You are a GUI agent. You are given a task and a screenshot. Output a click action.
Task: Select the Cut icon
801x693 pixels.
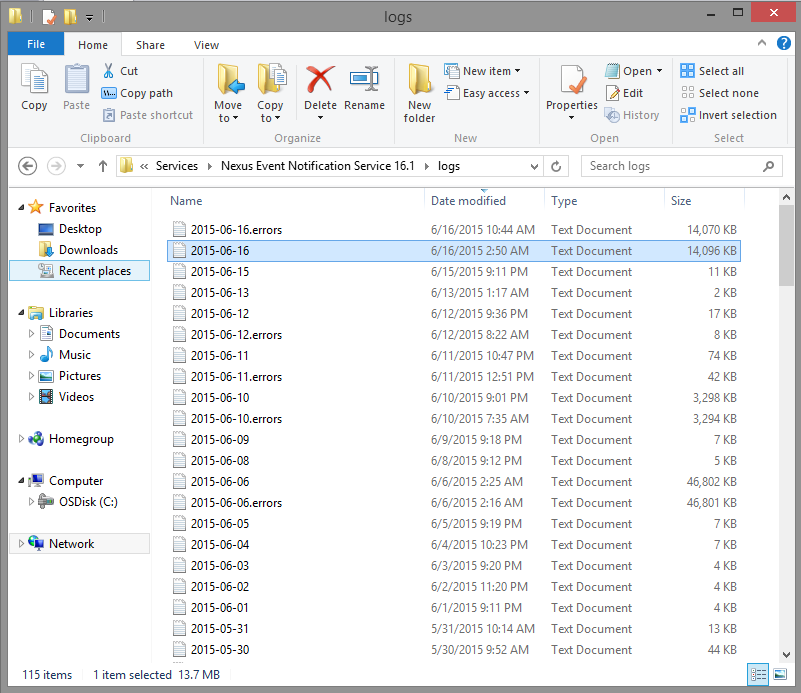pos(108,72)
